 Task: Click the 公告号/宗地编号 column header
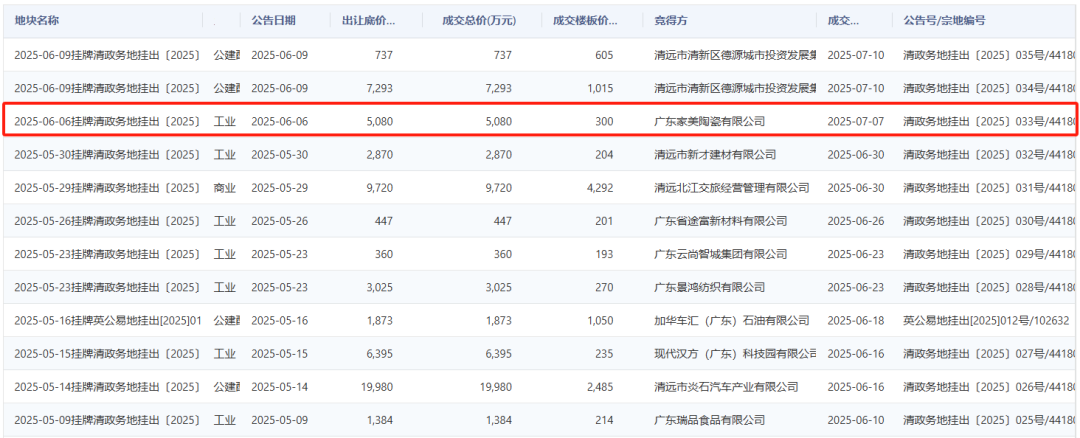pyautogui.click(x=944, y=20)
